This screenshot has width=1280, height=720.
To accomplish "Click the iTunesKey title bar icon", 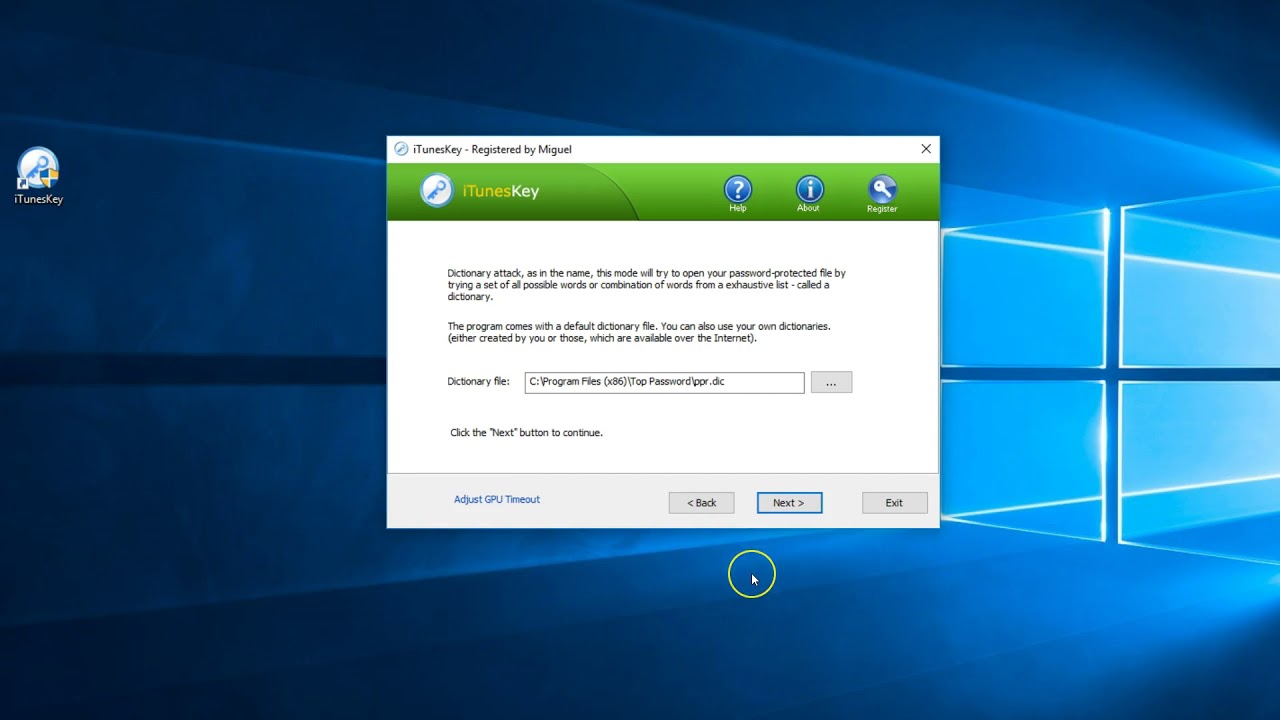I will point(401,149).
